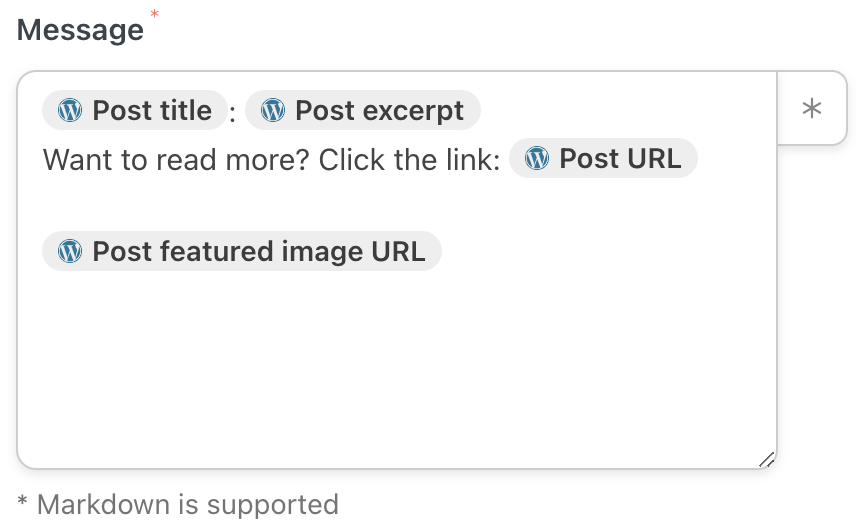The width and height of the screenshot is (862, 530).
Task: Click the Message field label
Action: coord(80,30)
